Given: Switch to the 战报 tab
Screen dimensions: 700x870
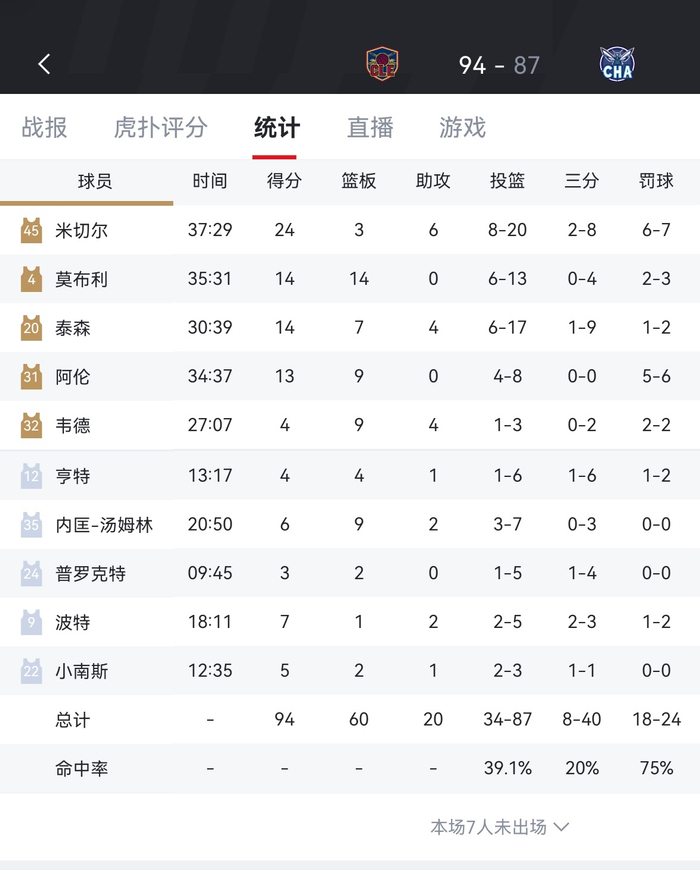Looking at the screenshot, I should pyautogui.click(x=45, y=128).
